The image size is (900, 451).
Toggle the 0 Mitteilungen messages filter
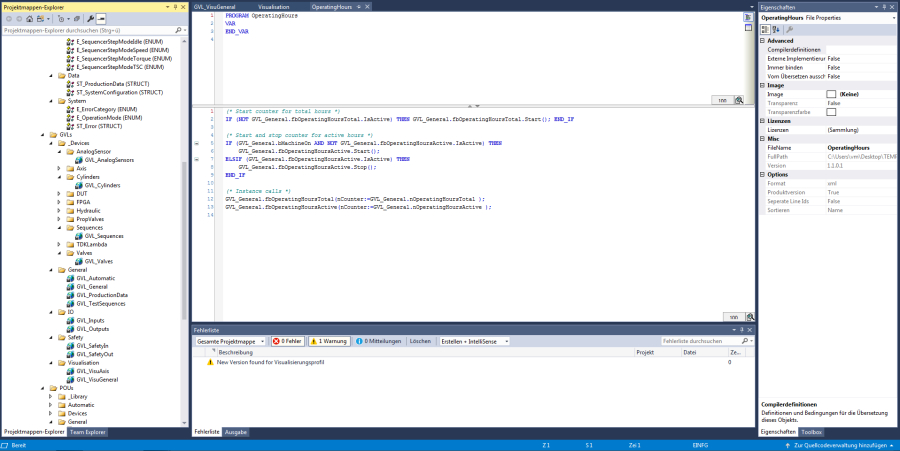pos(378,341)
